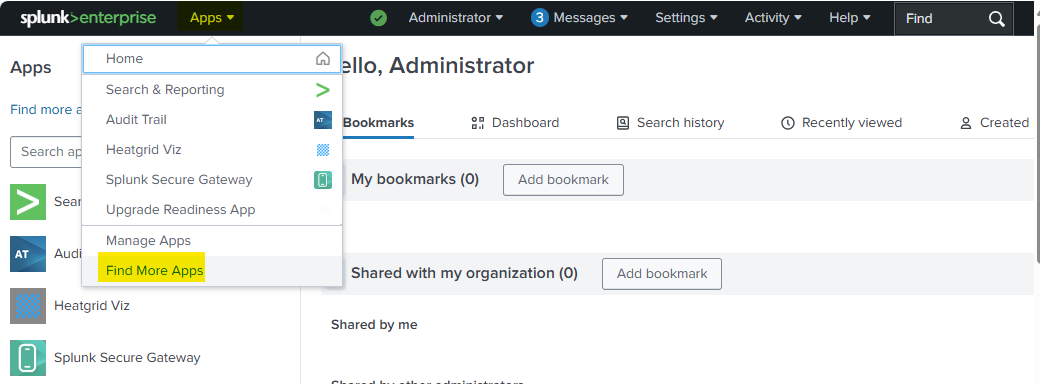Open the Apps dropdown menu
This screenshot has height=384, width=1040.
click(x=212, y=18)
